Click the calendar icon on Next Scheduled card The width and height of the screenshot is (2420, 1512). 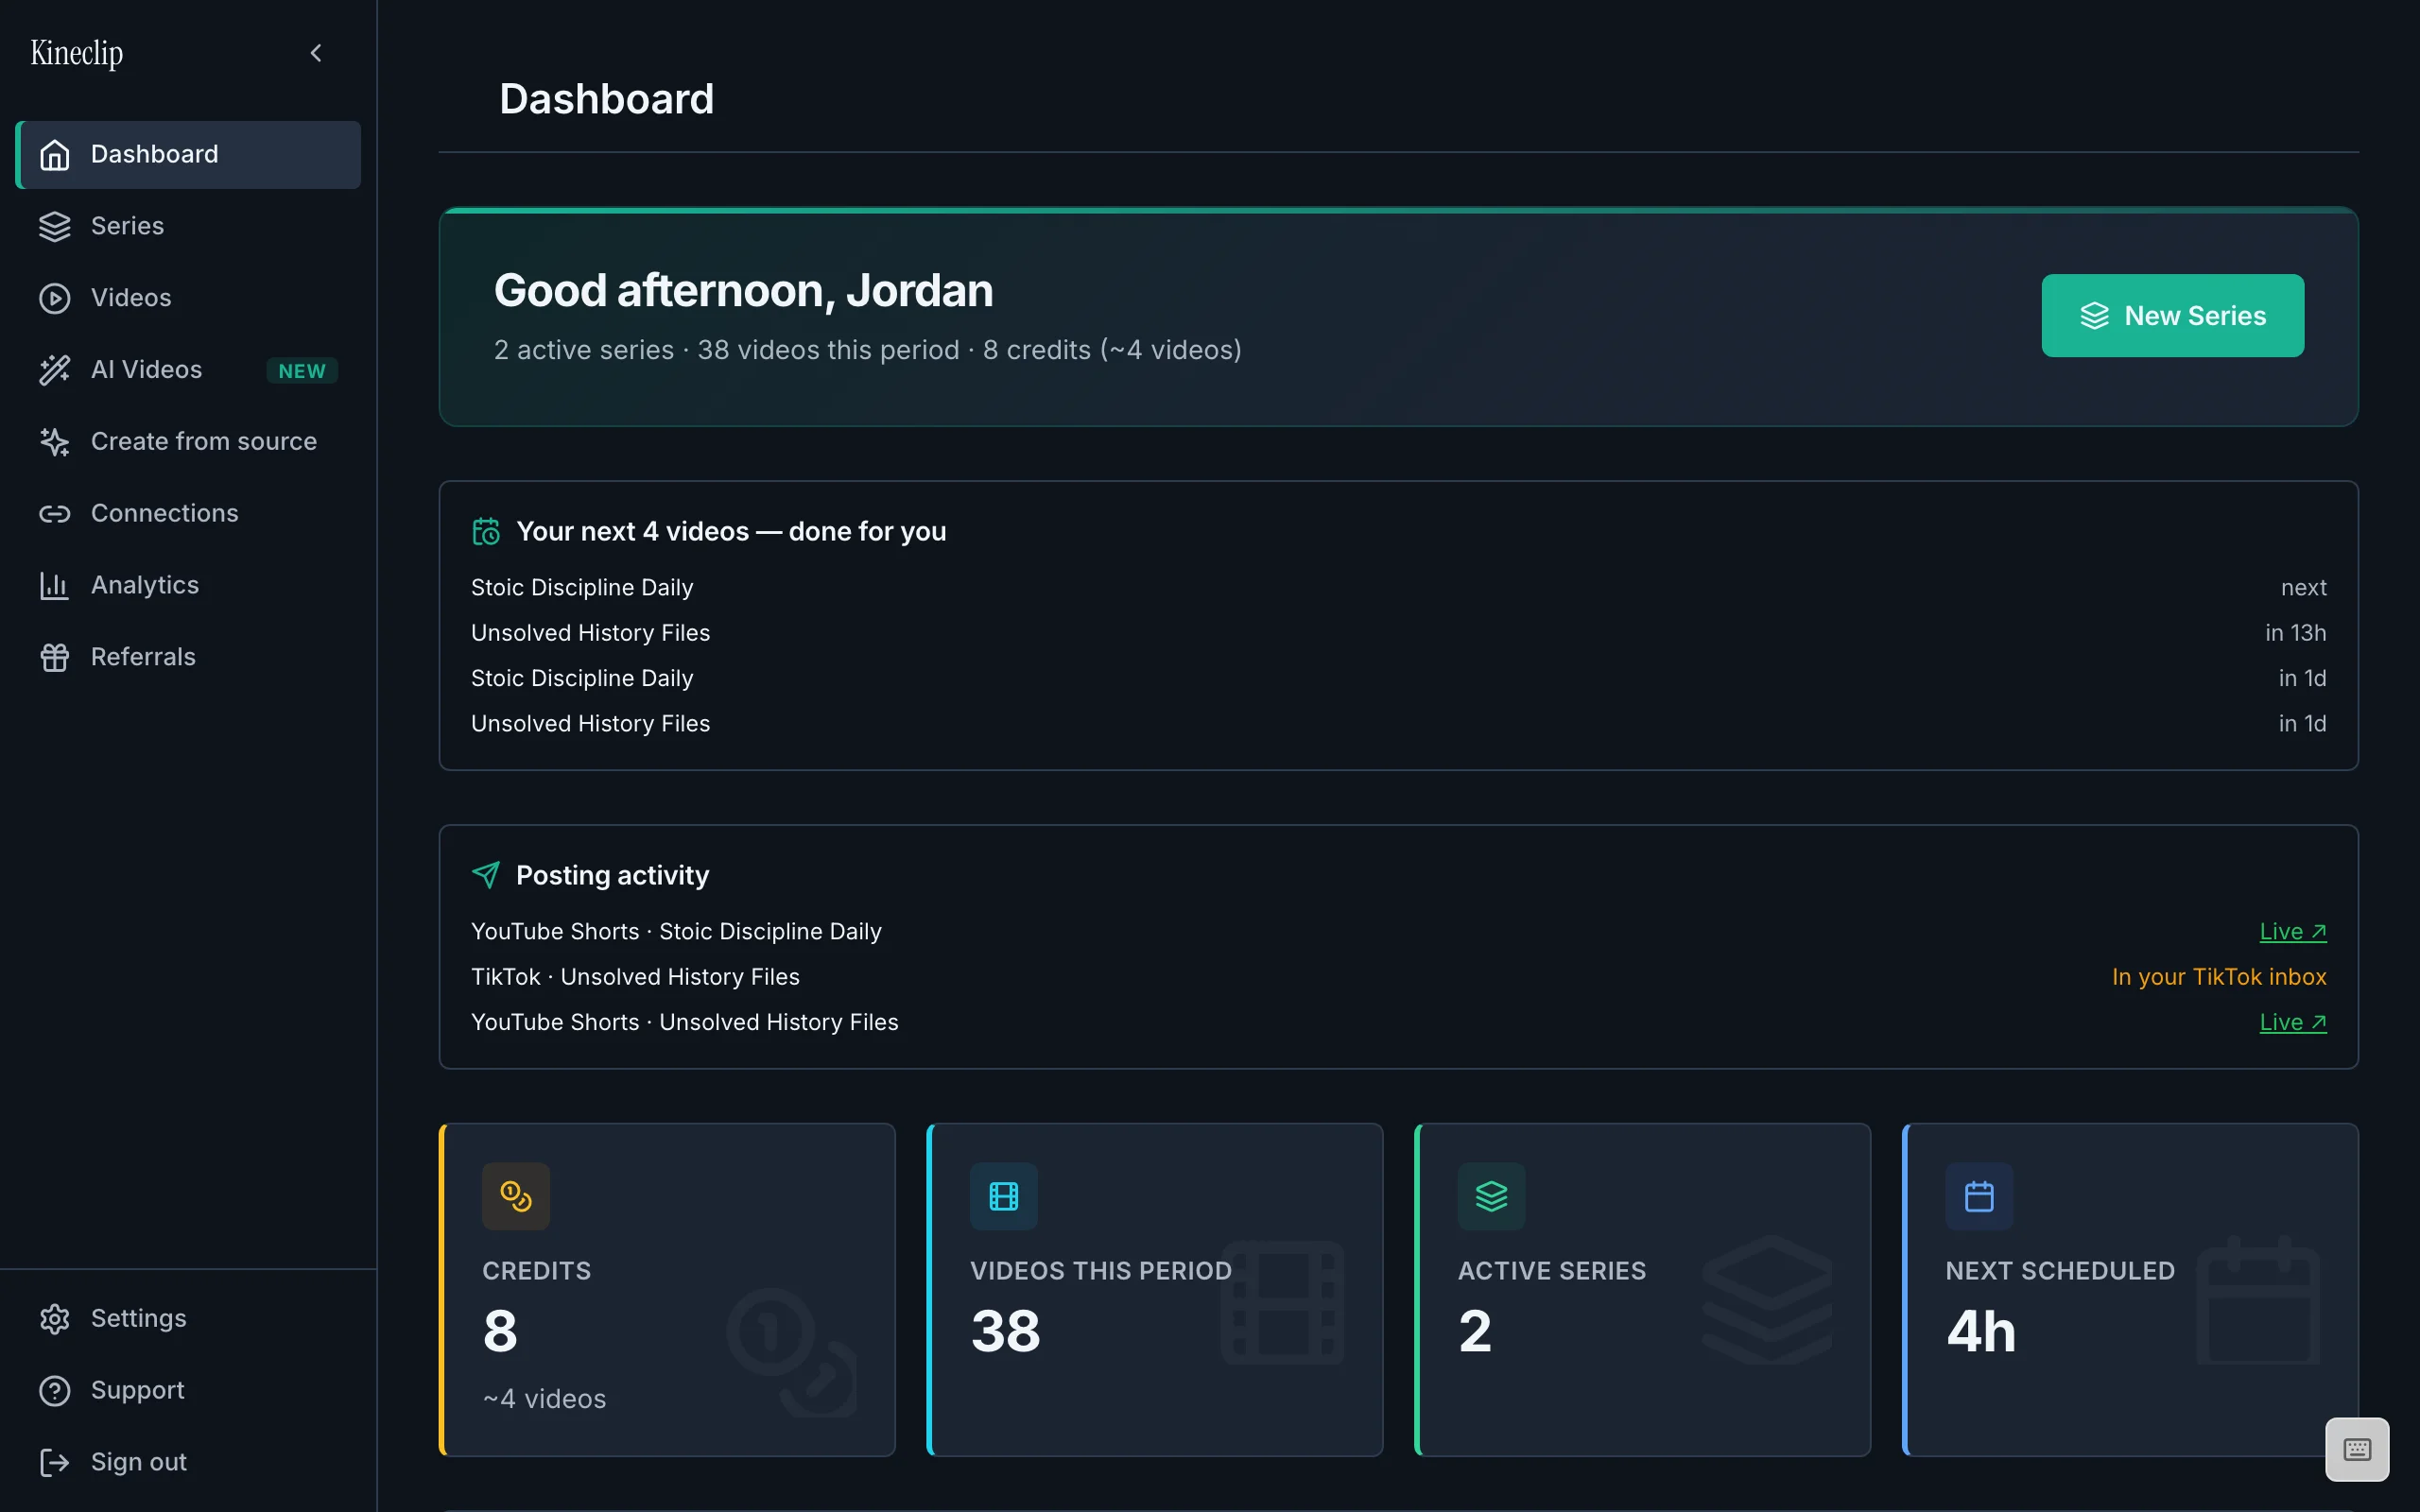[1979, 1196]
